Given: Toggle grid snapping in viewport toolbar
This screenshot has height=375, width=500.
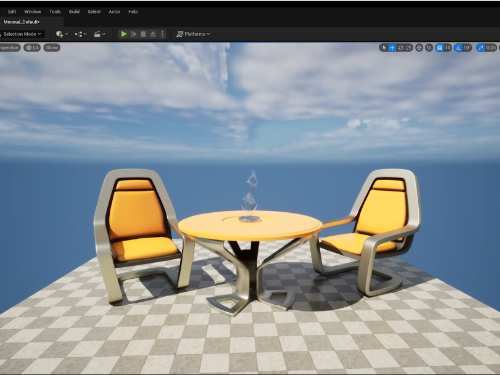Looking at the screenshot, I should pyautogui.click(x=440, y=48).
